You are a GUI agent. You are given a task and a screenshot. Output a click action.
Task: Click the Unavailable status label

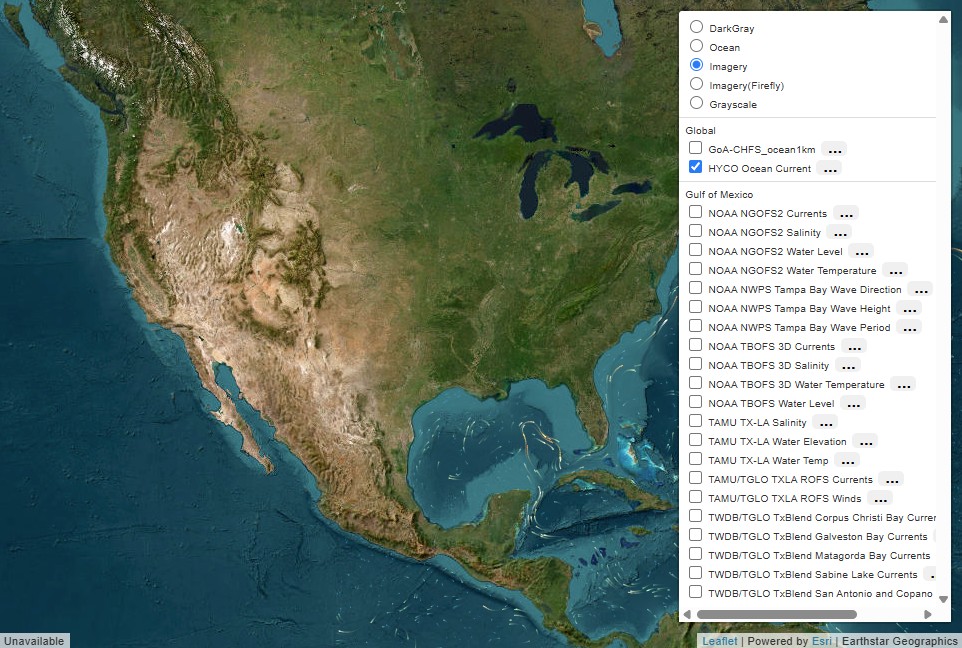[x=34, y=641]
